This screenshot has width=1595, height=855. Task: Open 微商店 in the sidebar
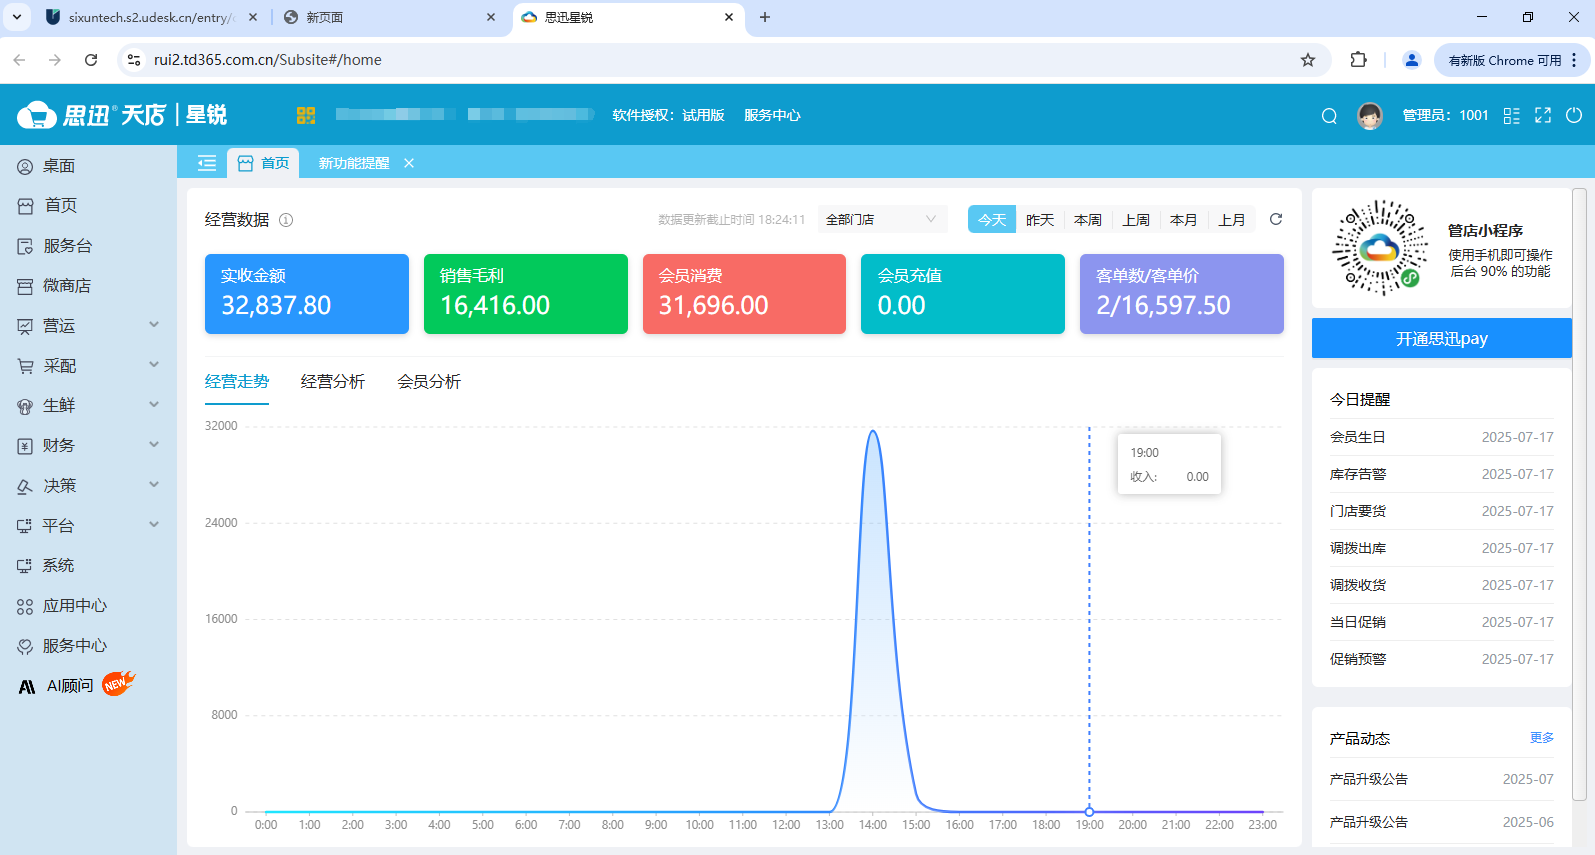(x=66, y=286)
